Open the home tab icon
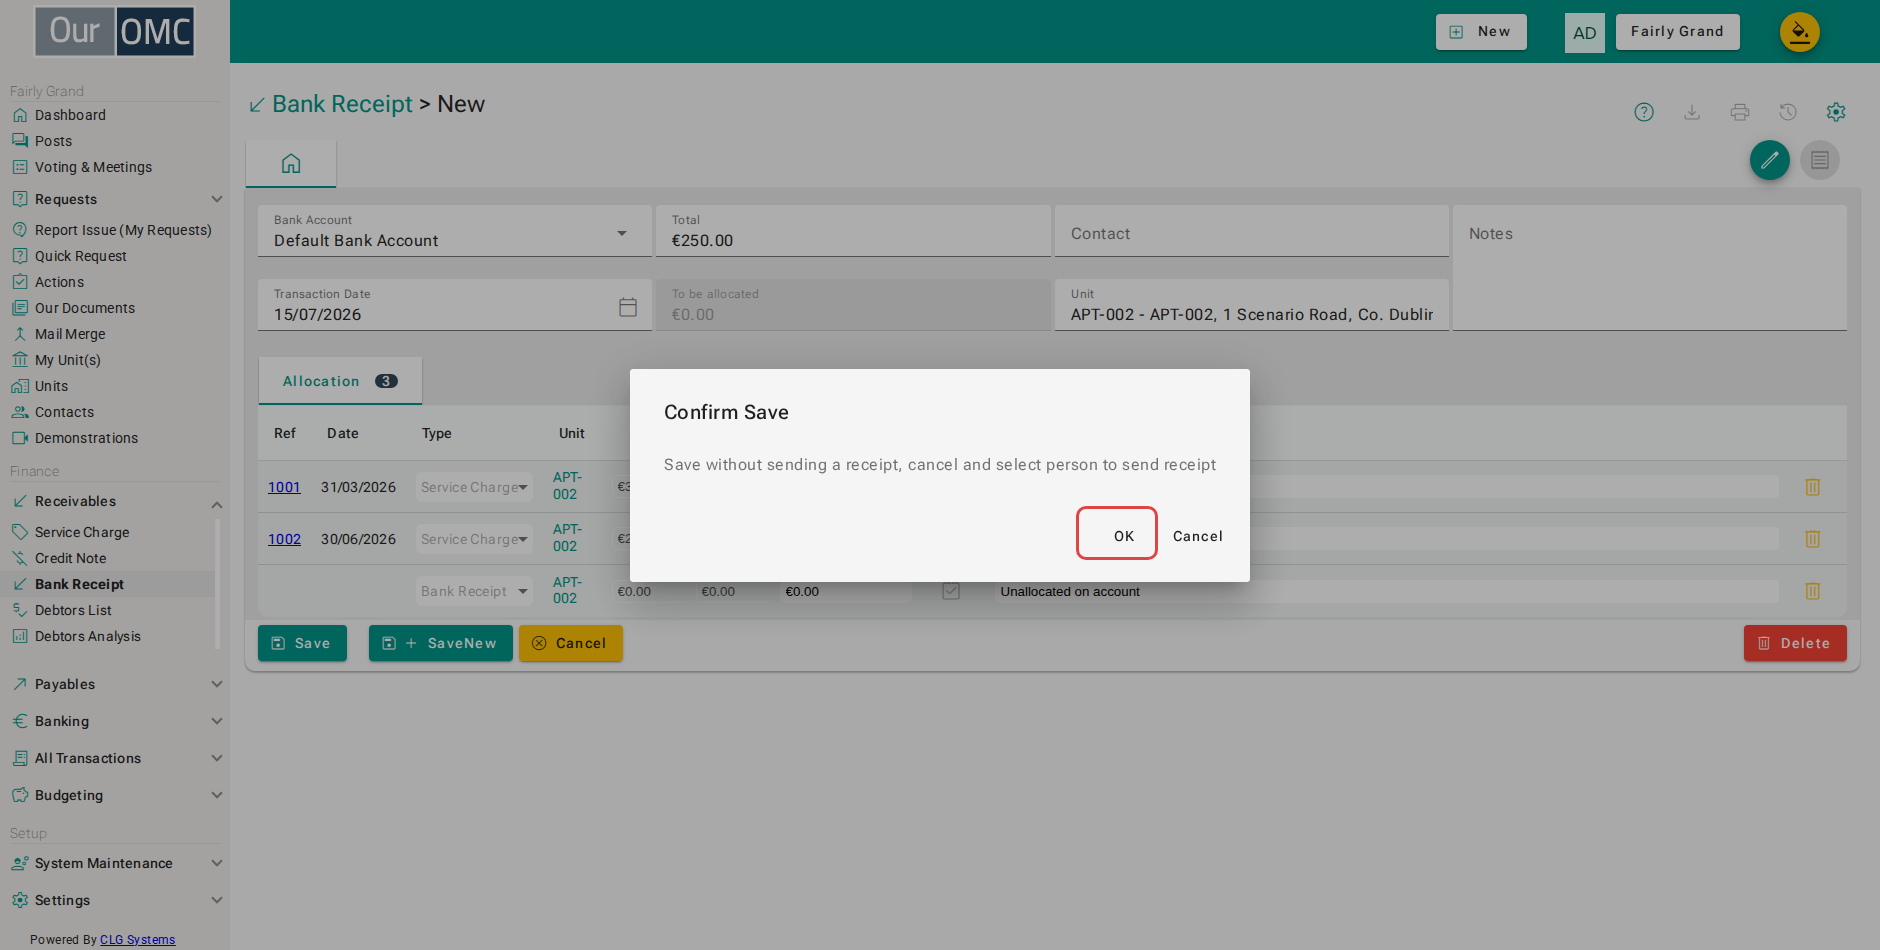This screenshot has height=950, width=1880. coord(291,163)
